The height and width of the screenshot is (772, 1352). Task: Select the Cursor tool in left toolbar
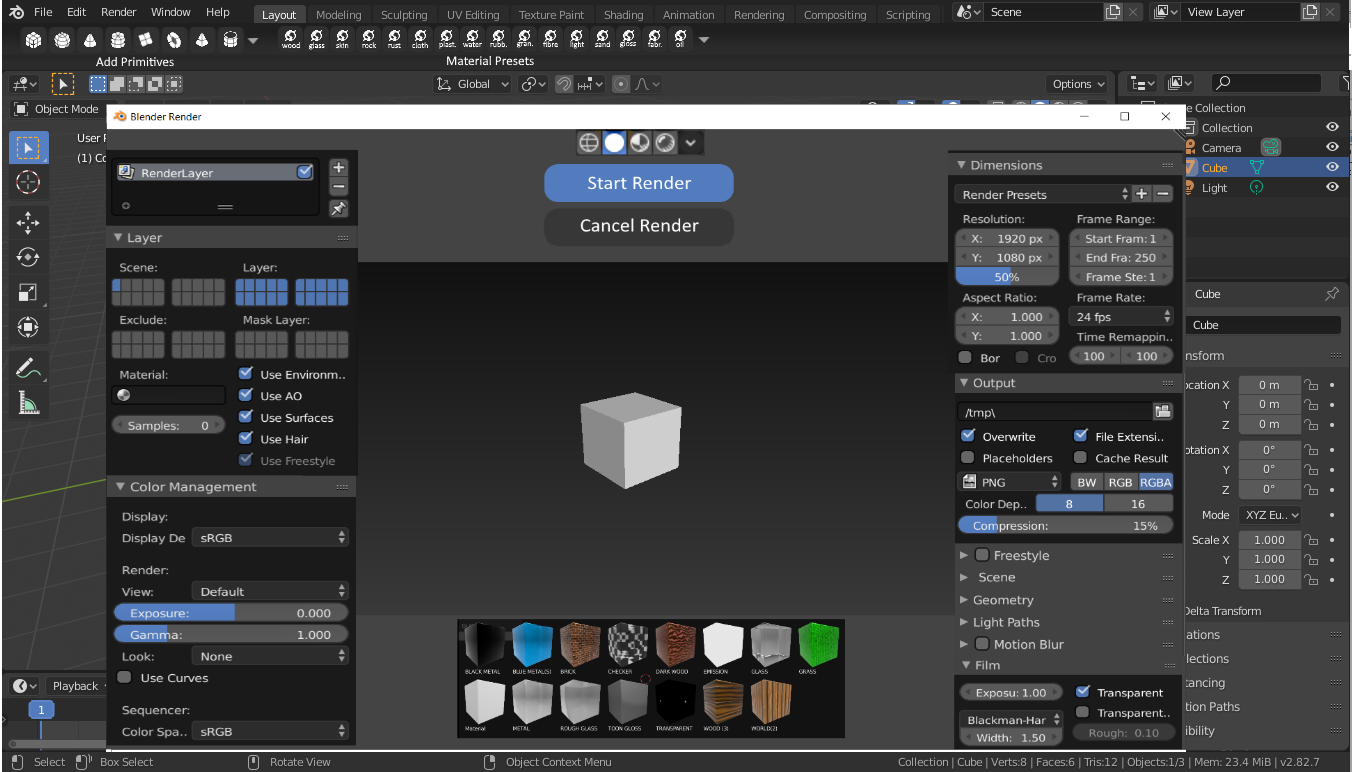point(28,182)
